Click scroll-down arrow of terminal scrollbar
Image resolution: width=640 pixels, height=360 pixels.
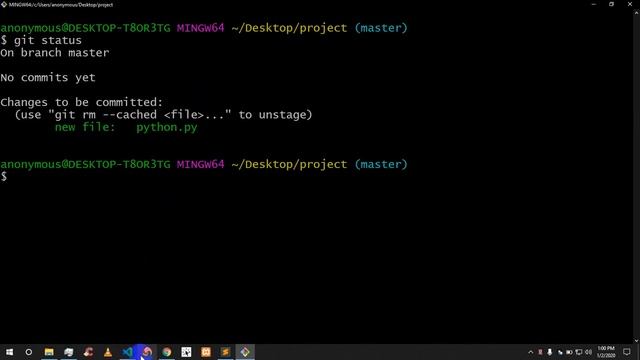click(636, 341)
